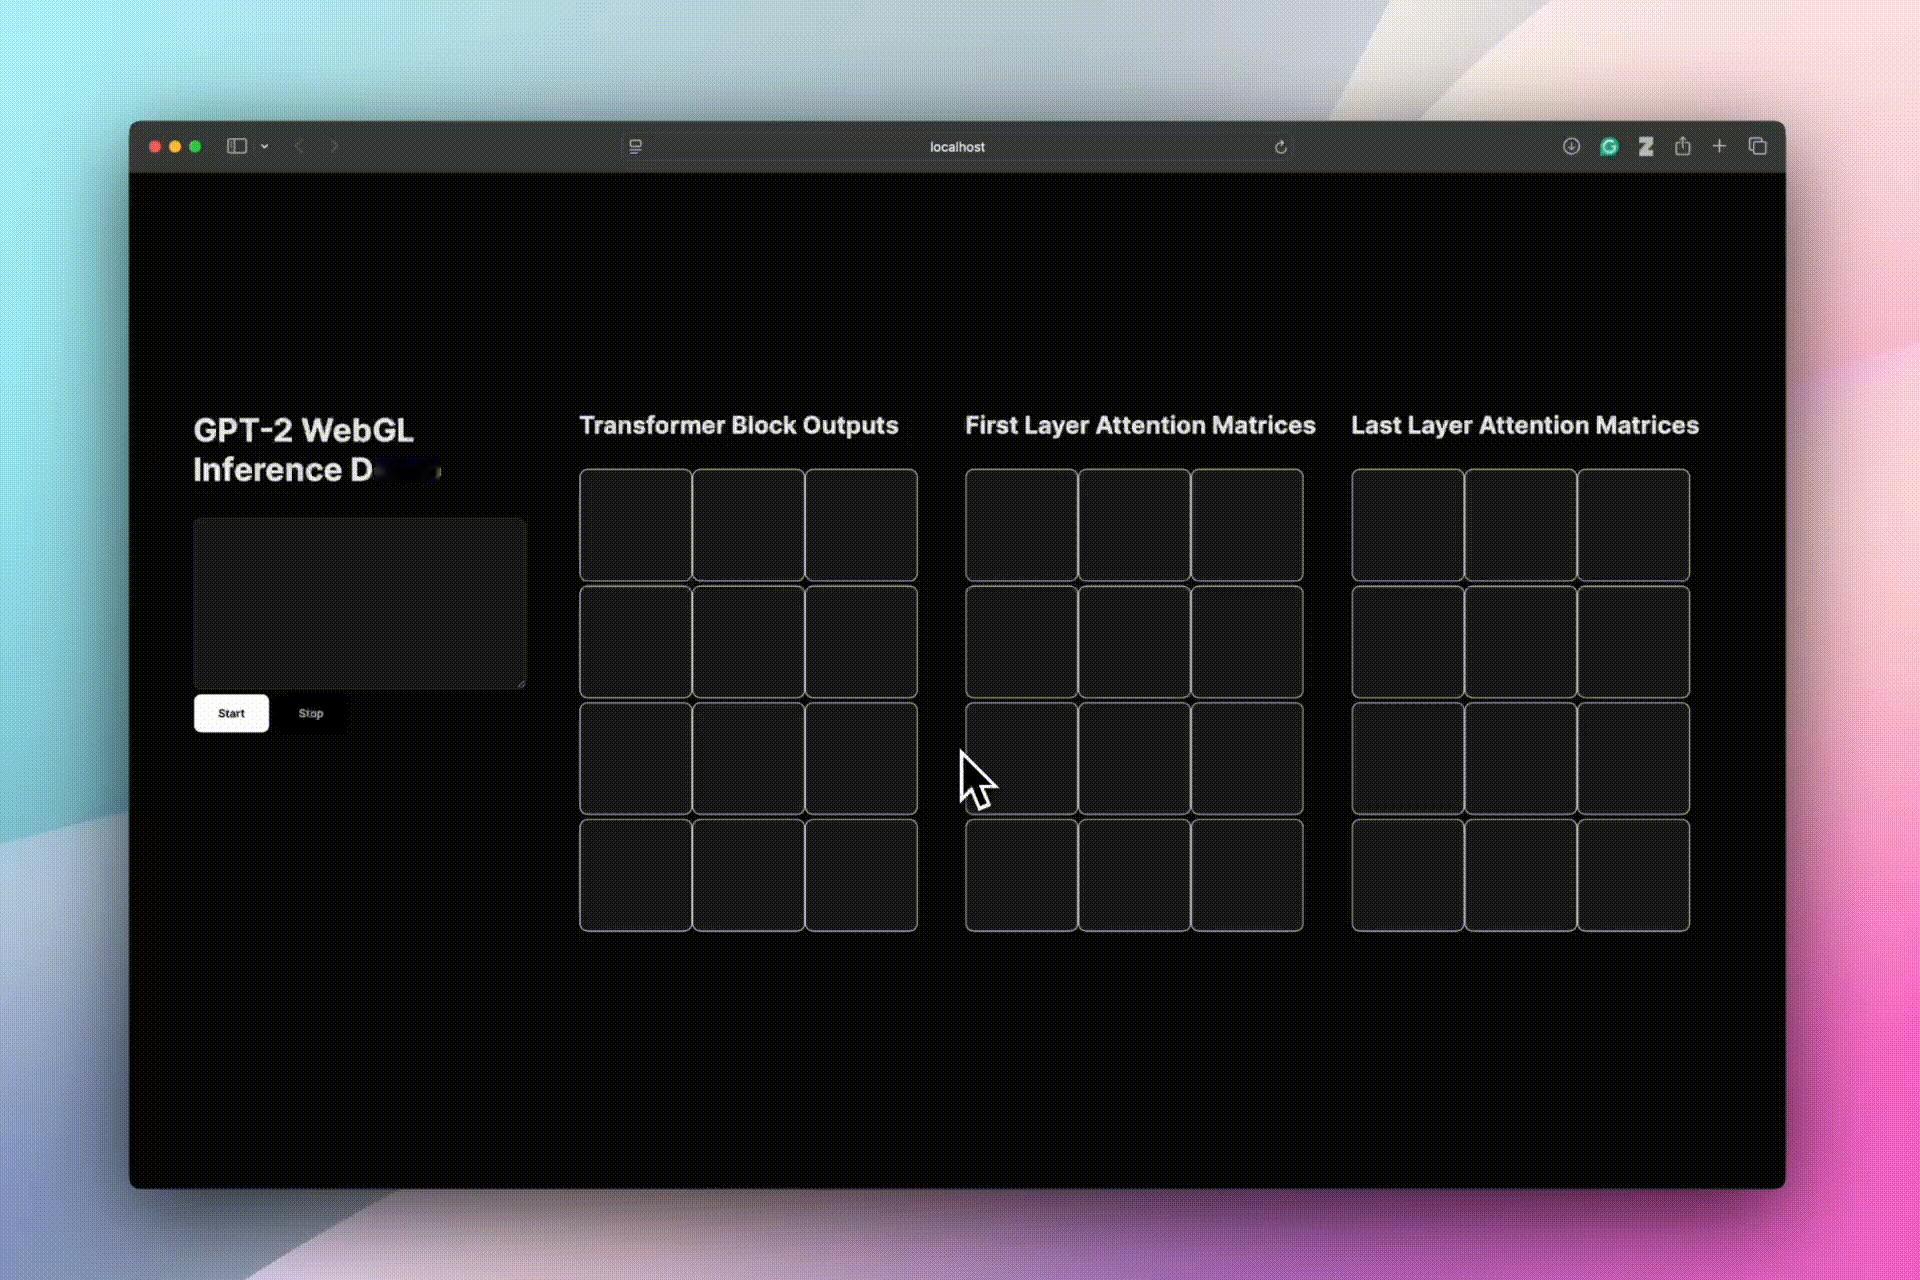Focus the prompt text area
1920x1280 pixels.
click(360, 603)
